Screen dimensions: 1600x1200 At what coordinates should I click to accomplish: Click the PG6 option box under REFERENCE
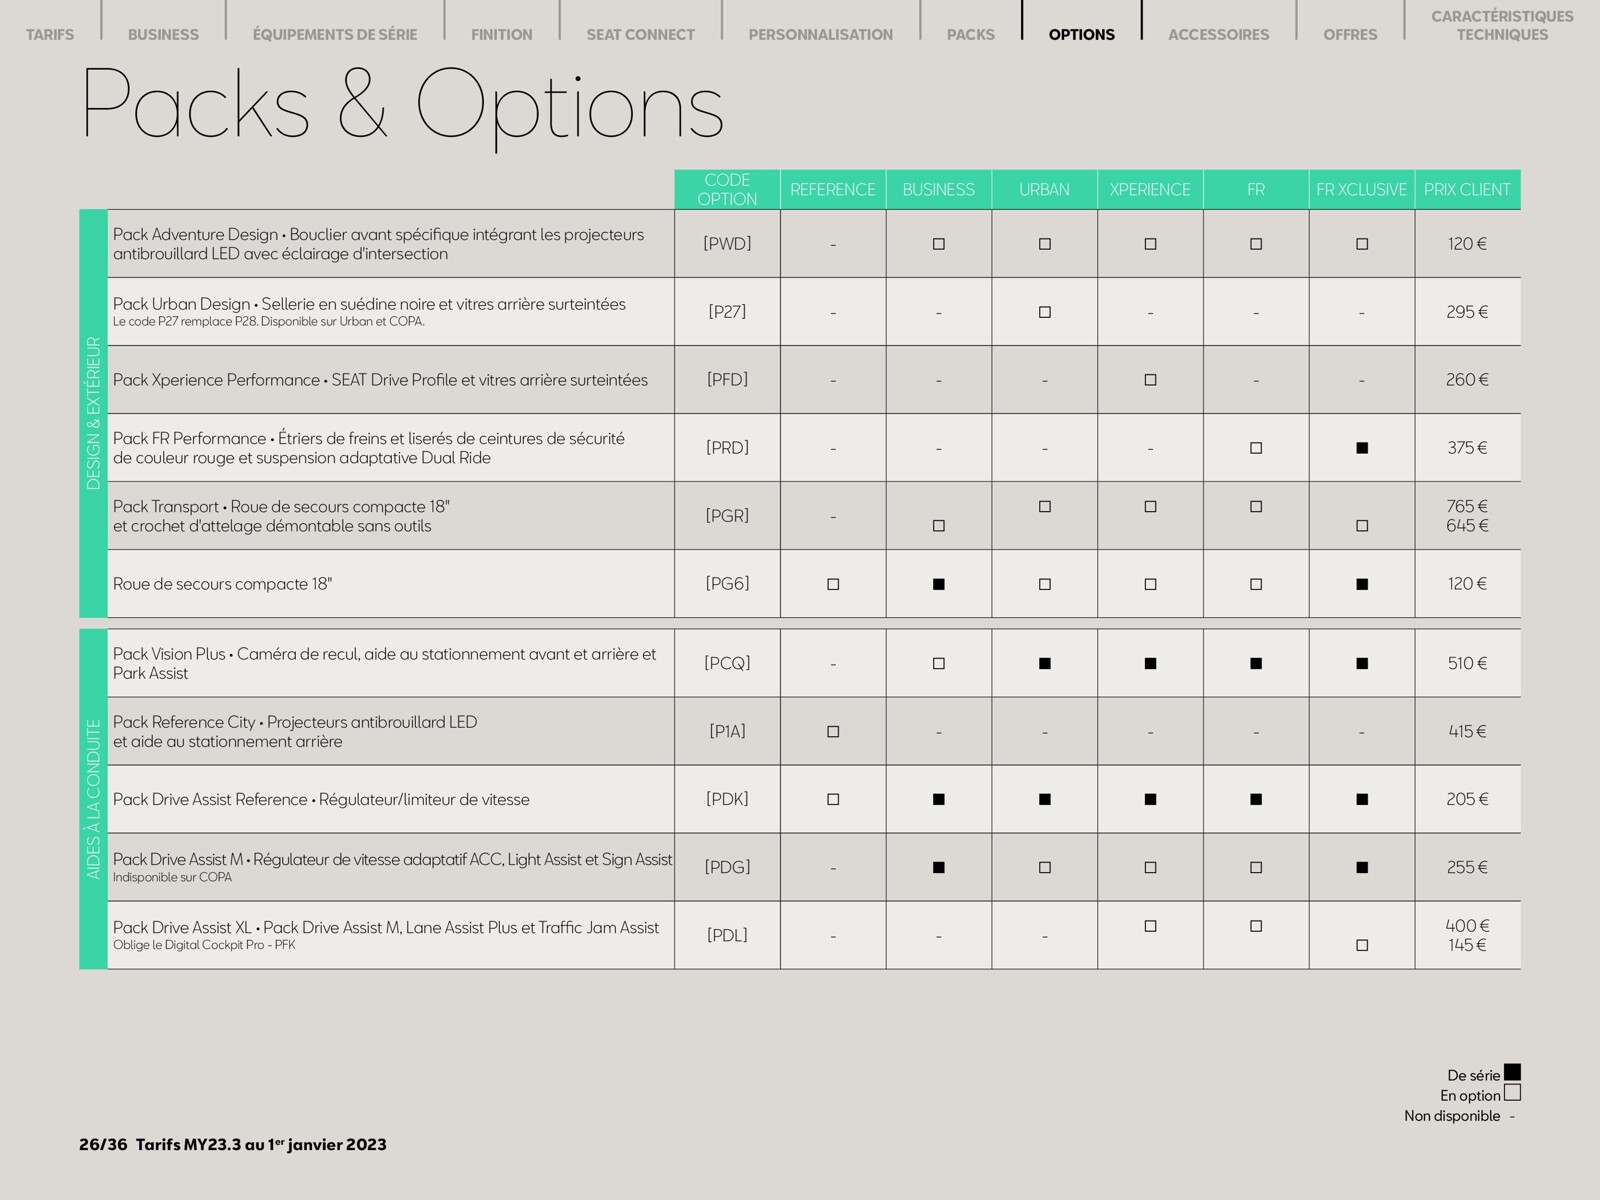833,584
